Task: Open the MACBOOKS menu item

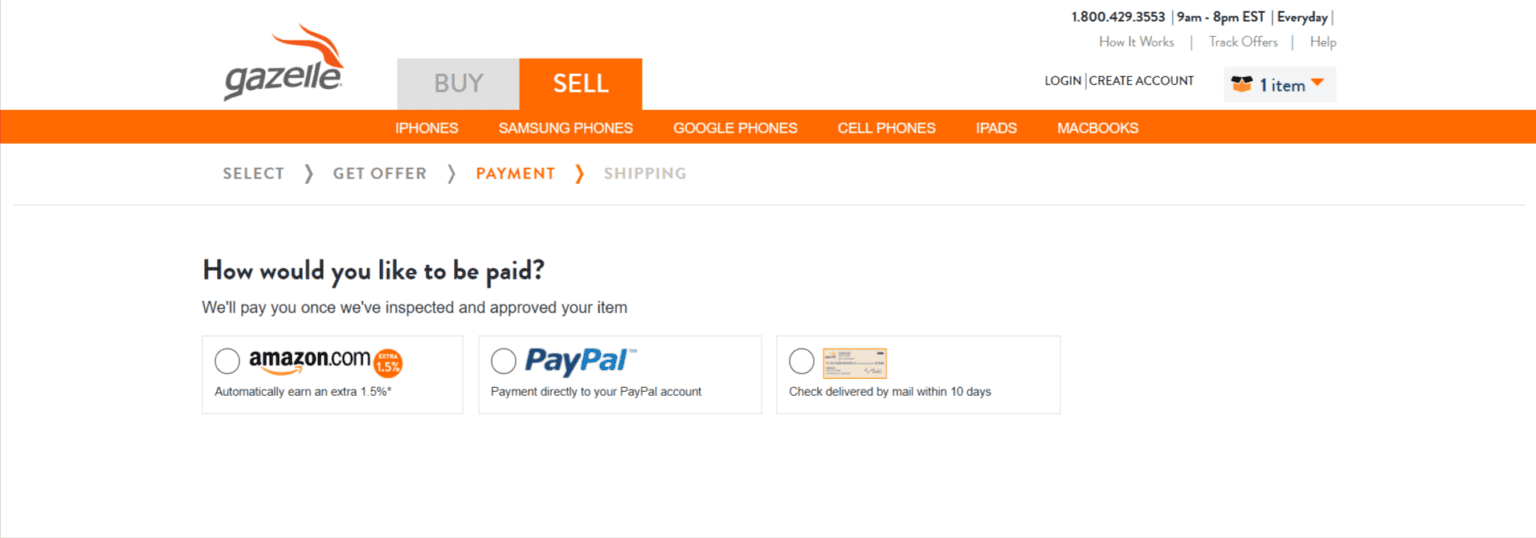Action: coord(1098,128)
